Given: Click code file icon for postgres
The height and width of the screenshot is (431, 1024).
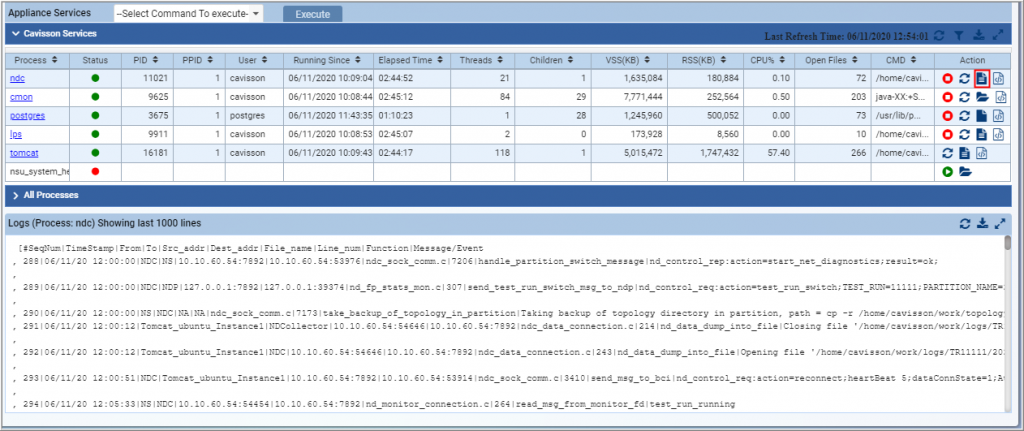Looking at the screenshot, I should [998, 116].
